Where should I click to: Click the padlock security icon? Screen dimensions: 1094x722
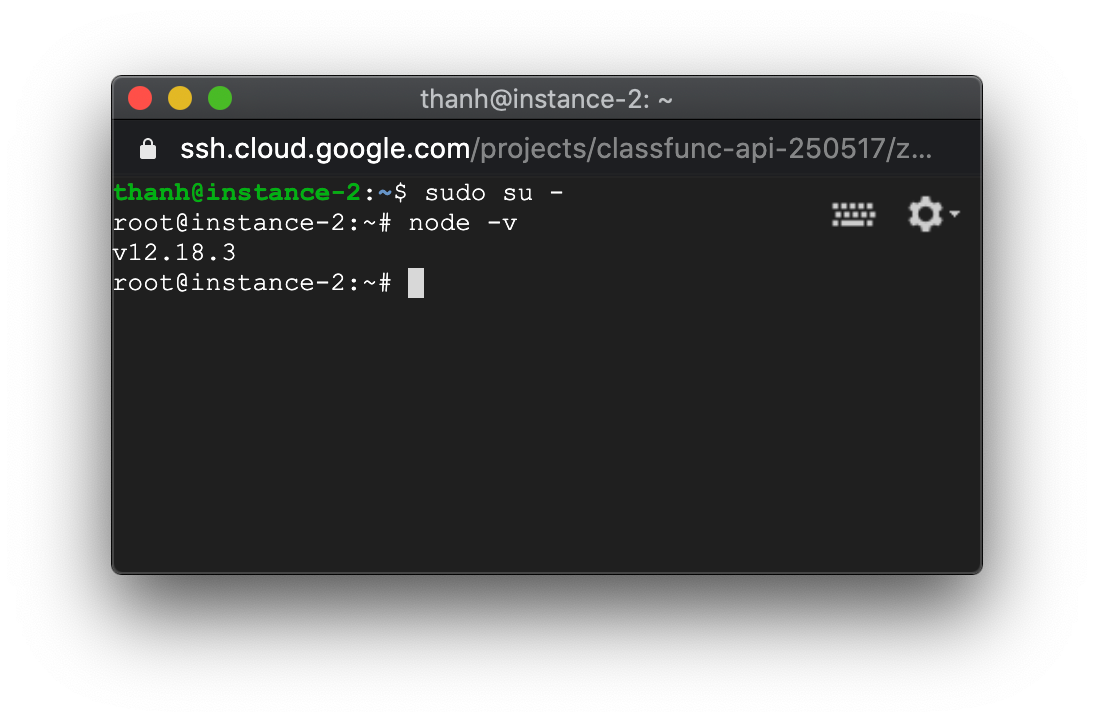point(148,149)
